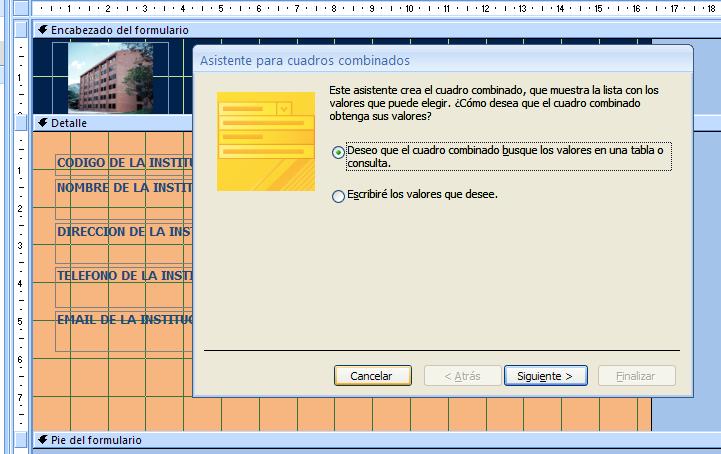Click the building photo in the form header
The height and width of the screenshot is (454, 721).
coord(111,78)
